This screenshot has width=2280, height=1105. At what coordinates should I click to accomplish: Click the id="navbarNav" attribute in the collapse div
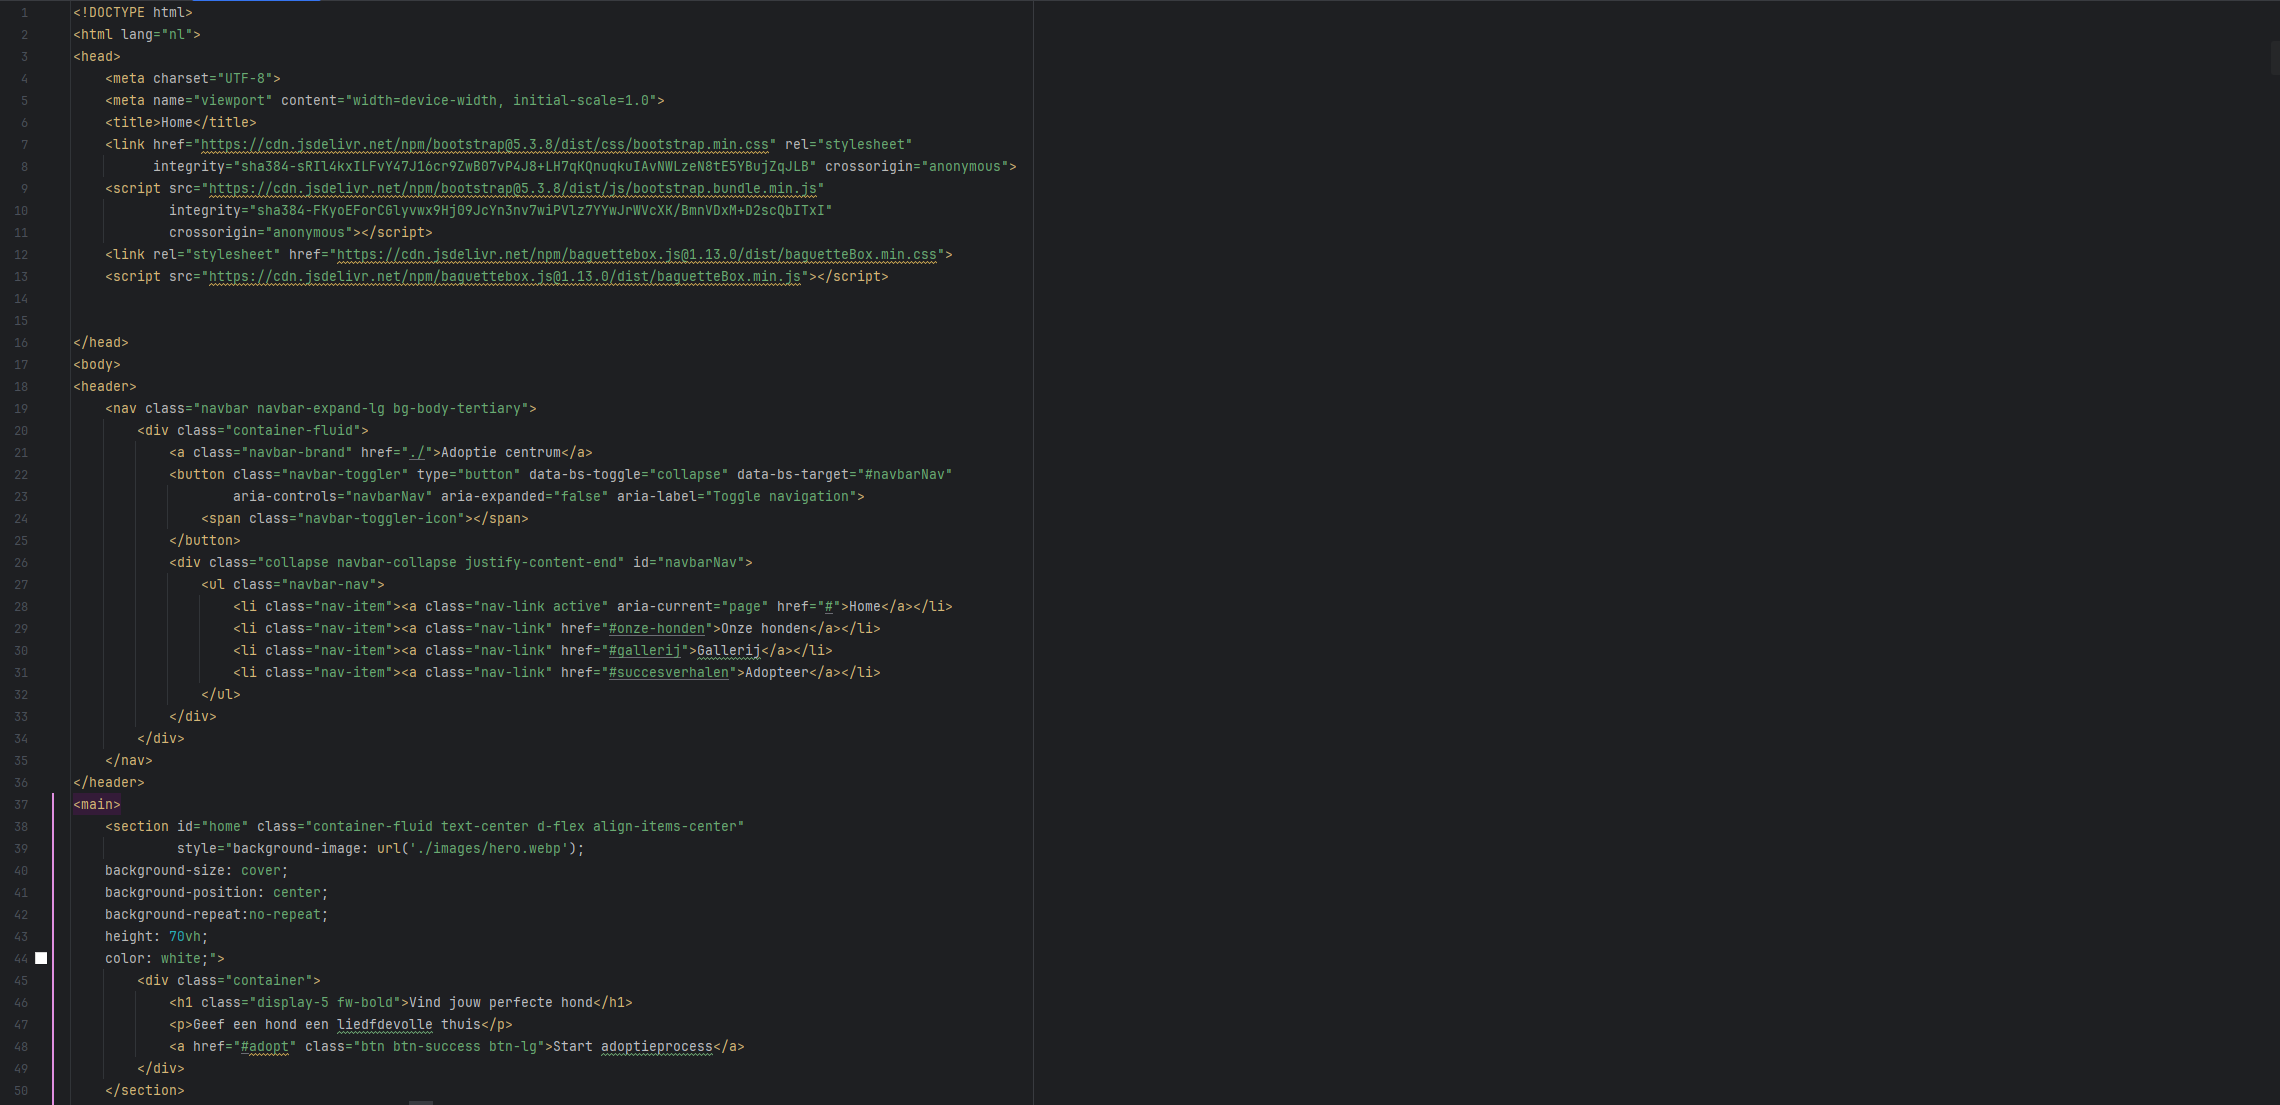coord(689,563)
